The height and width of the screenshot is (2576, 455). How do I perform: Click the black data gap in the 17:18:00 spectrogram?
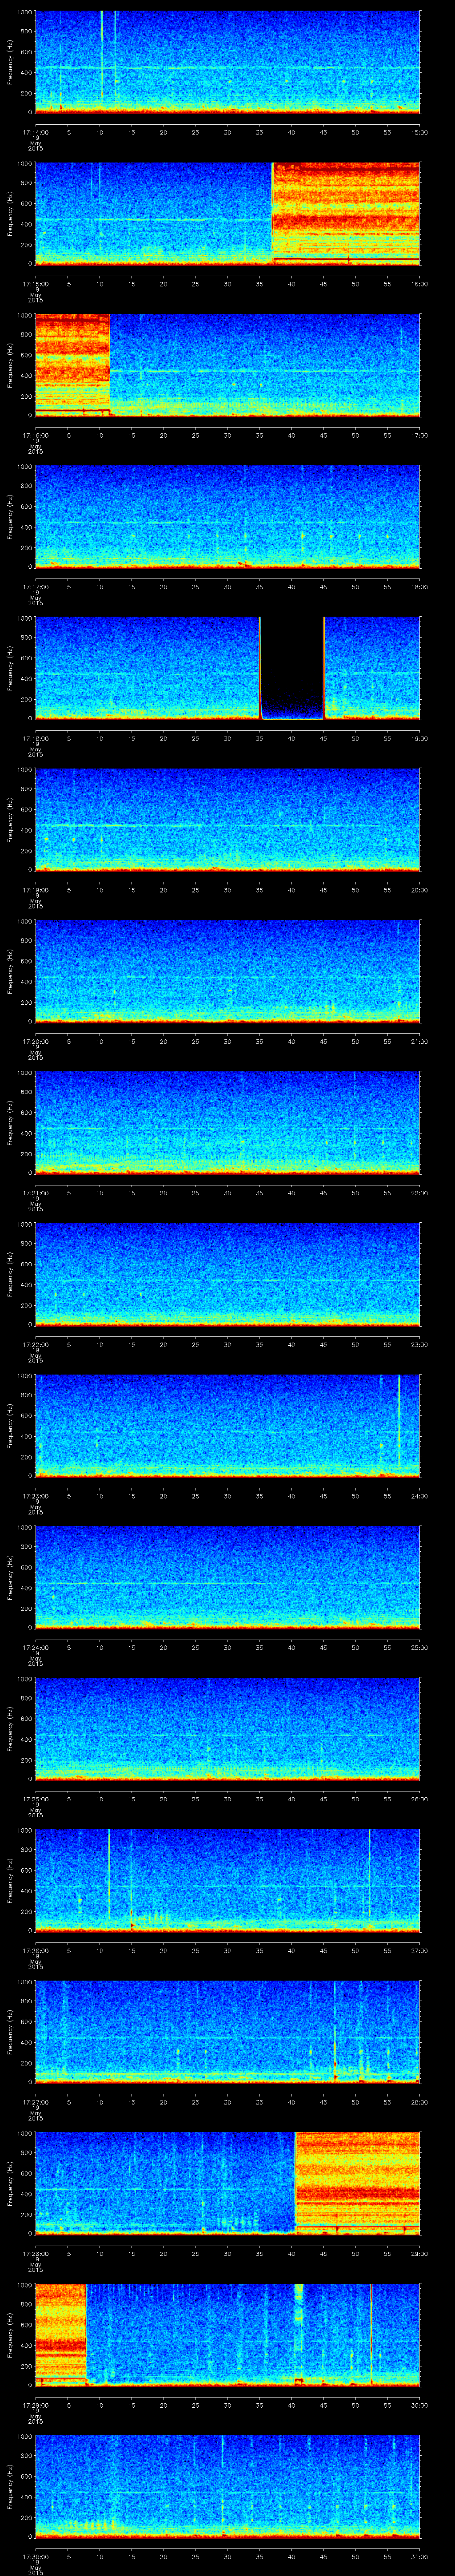[x=292, y=668]
